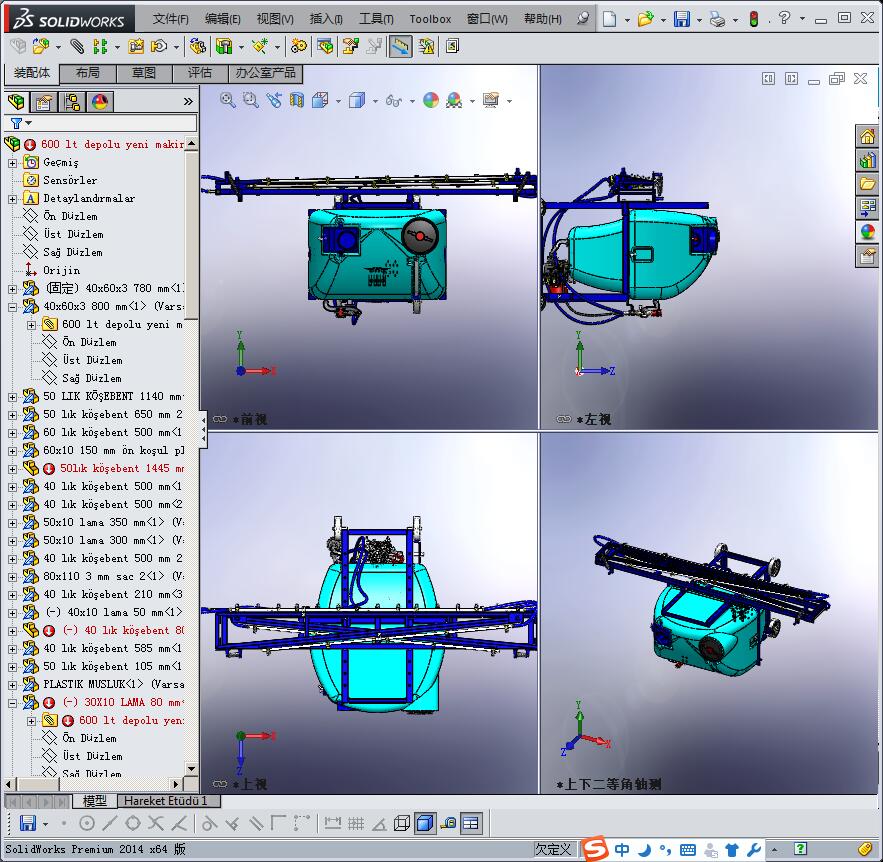Click the Section View icon
Image resolution: width=883 pixels, height=862 pixels.
(297, 100)
